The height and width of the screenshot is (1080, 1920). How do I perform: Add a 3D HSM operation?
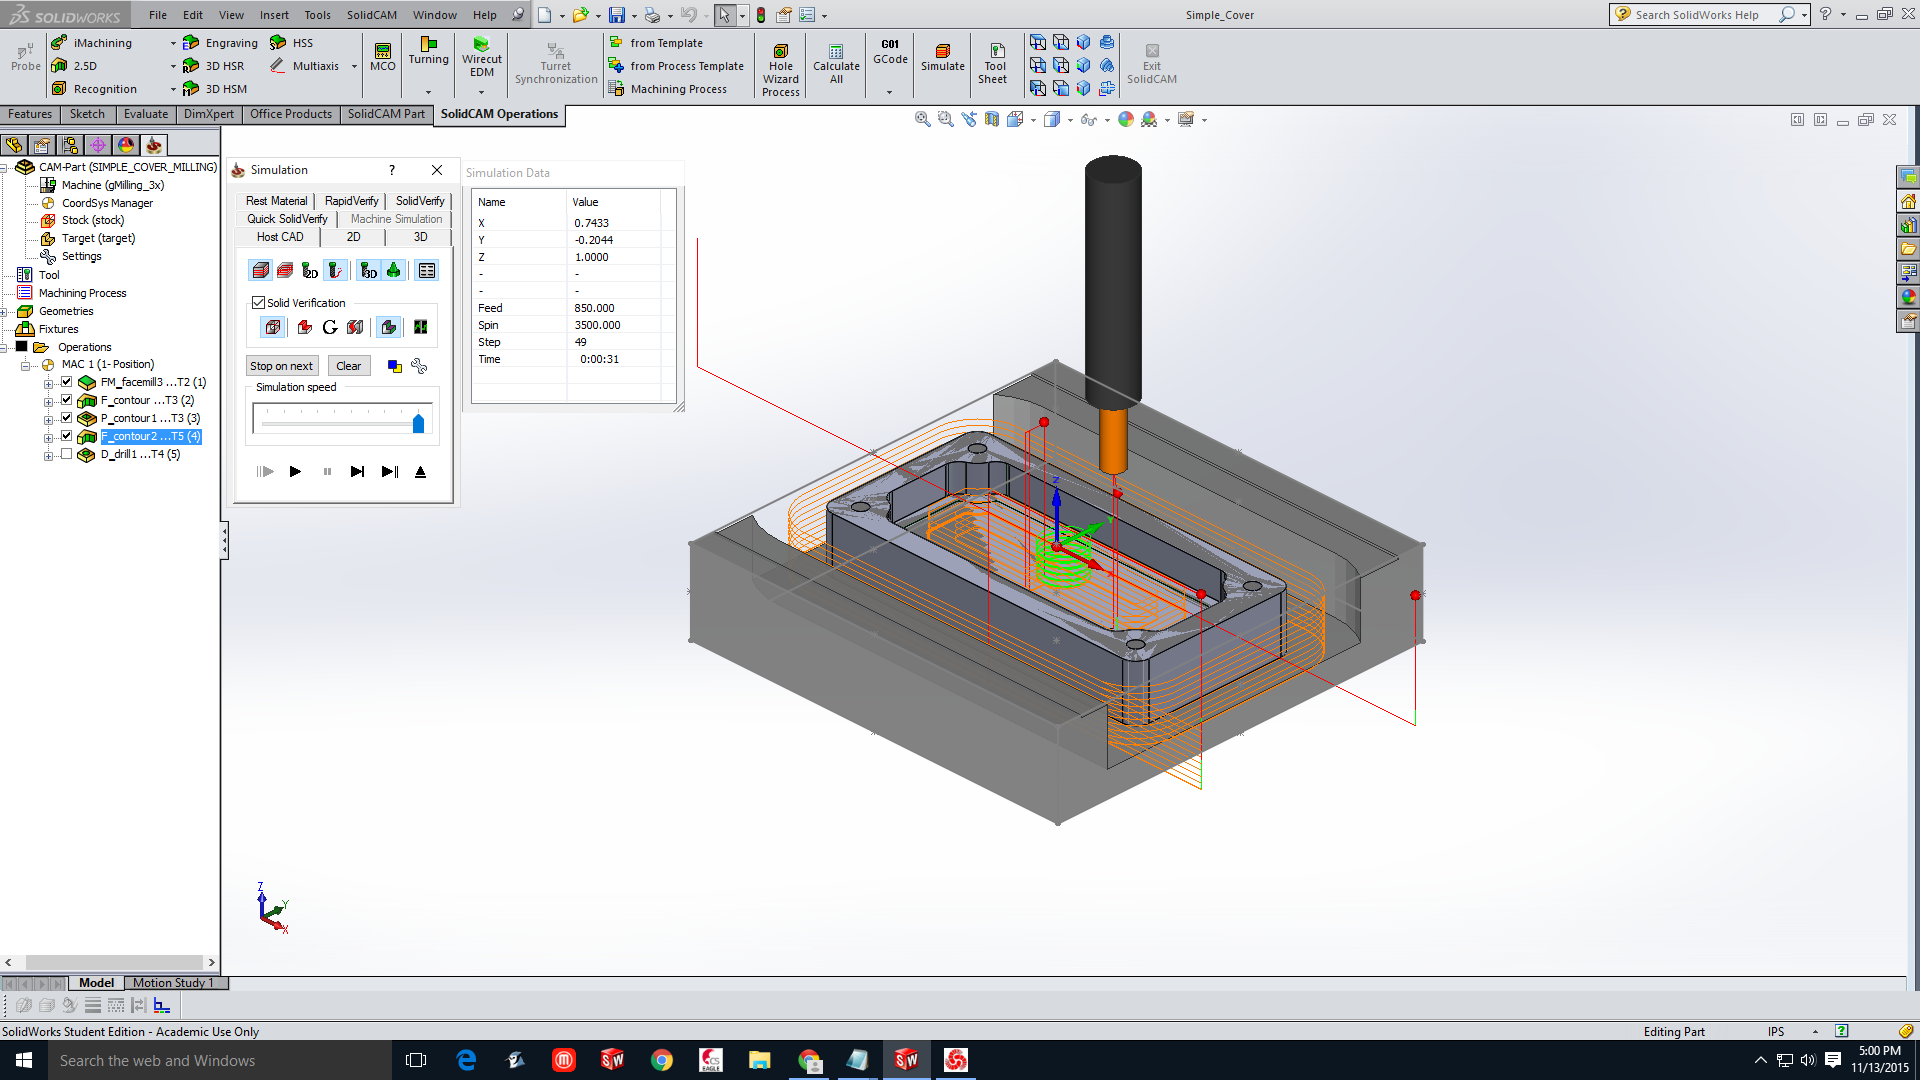[215, 89]
